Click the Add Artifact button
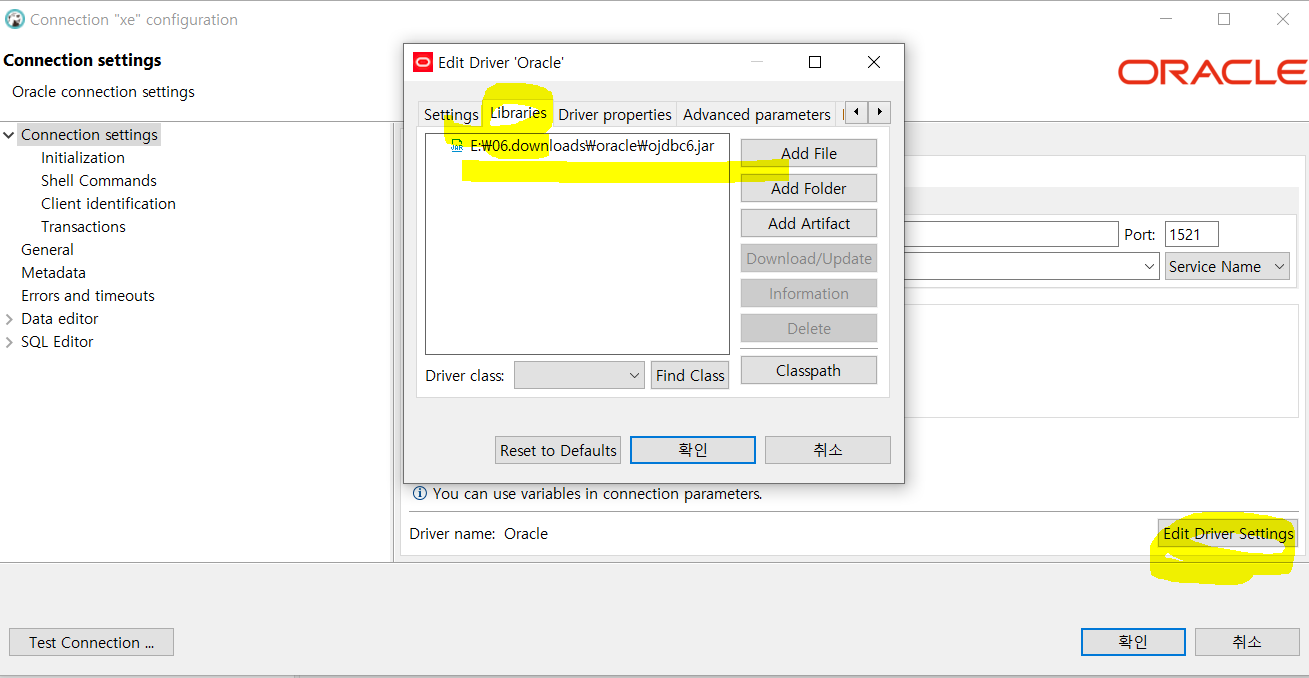The height and width of the screenshot is (678, 1309). 809,223
